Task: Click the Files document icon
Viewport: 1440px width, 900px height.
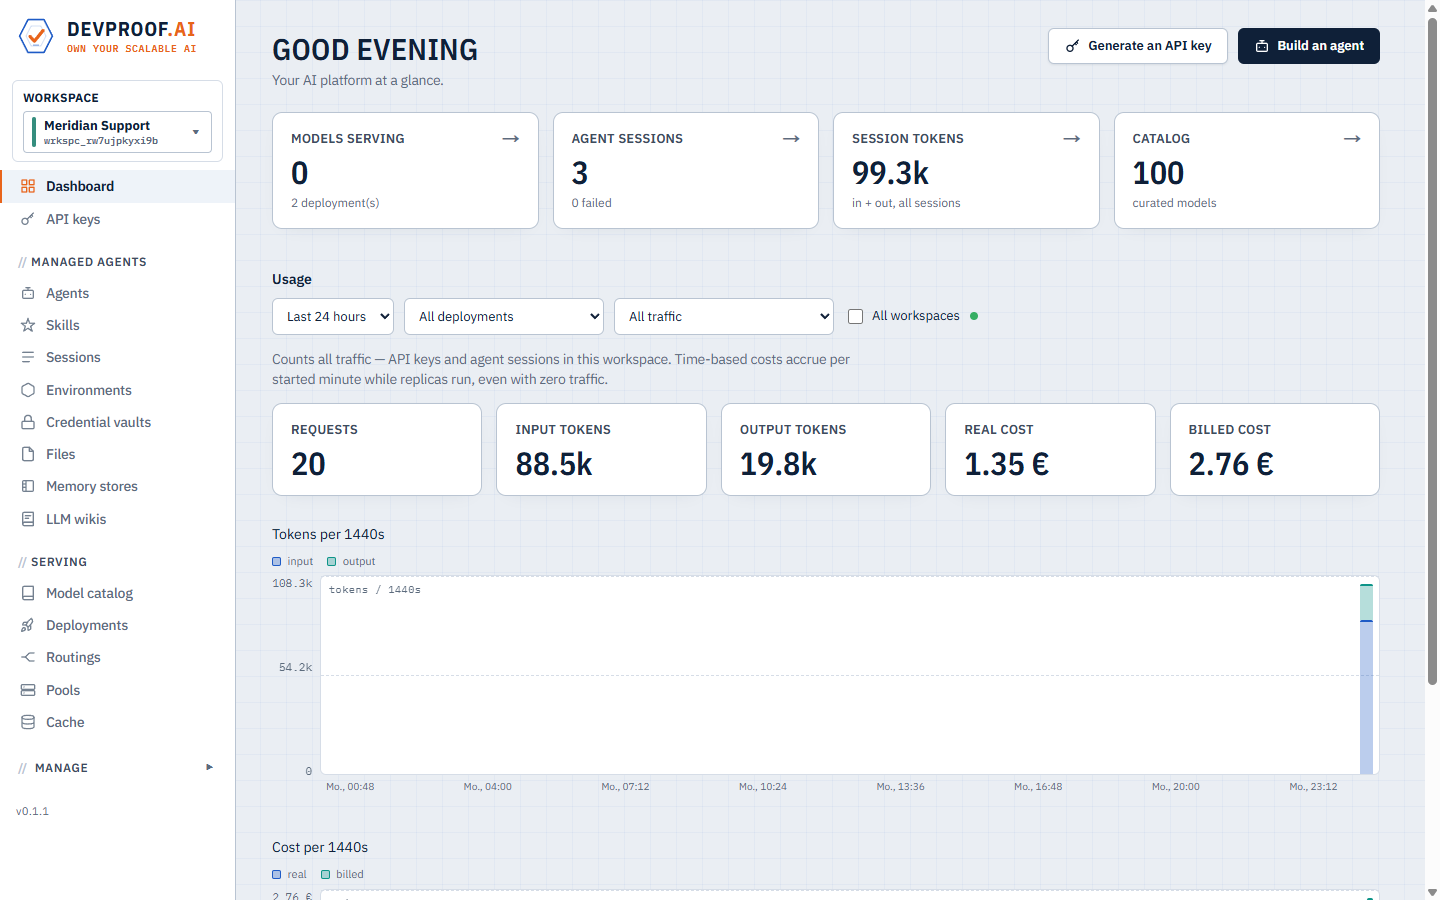Action: pos(28,454)
